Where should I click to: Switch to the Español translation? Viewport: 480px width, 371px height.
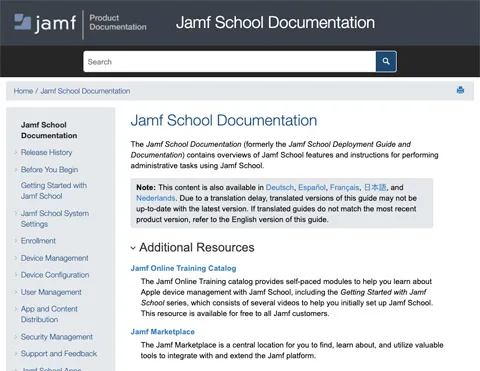tap(312, 187)
